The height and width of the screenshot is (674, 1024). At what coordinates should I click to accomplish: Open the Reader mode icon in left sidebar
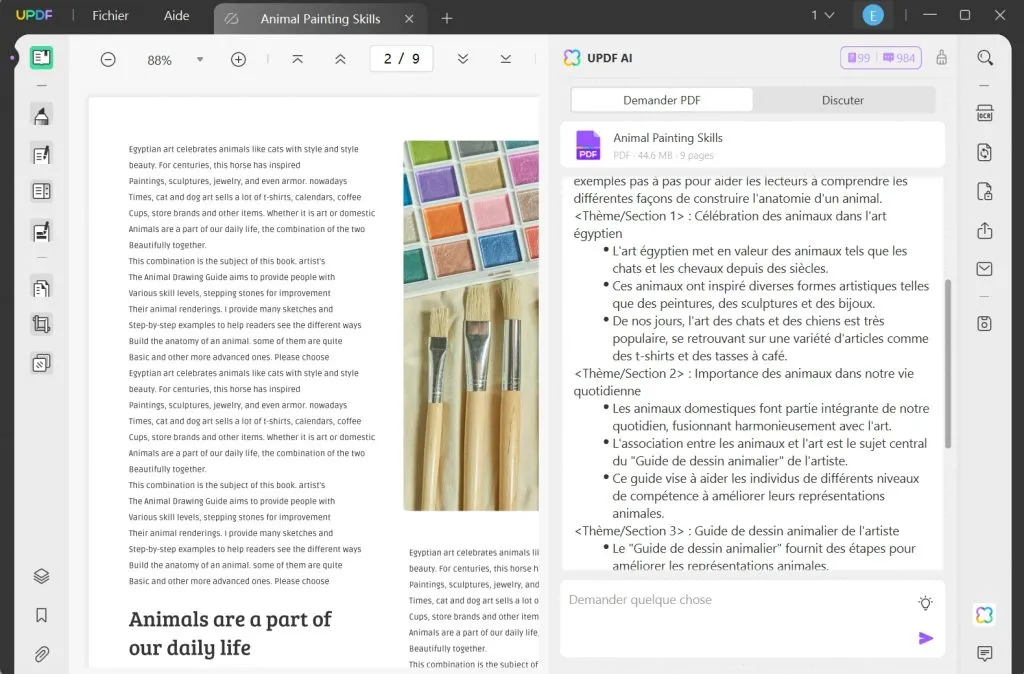pos(41,58)
